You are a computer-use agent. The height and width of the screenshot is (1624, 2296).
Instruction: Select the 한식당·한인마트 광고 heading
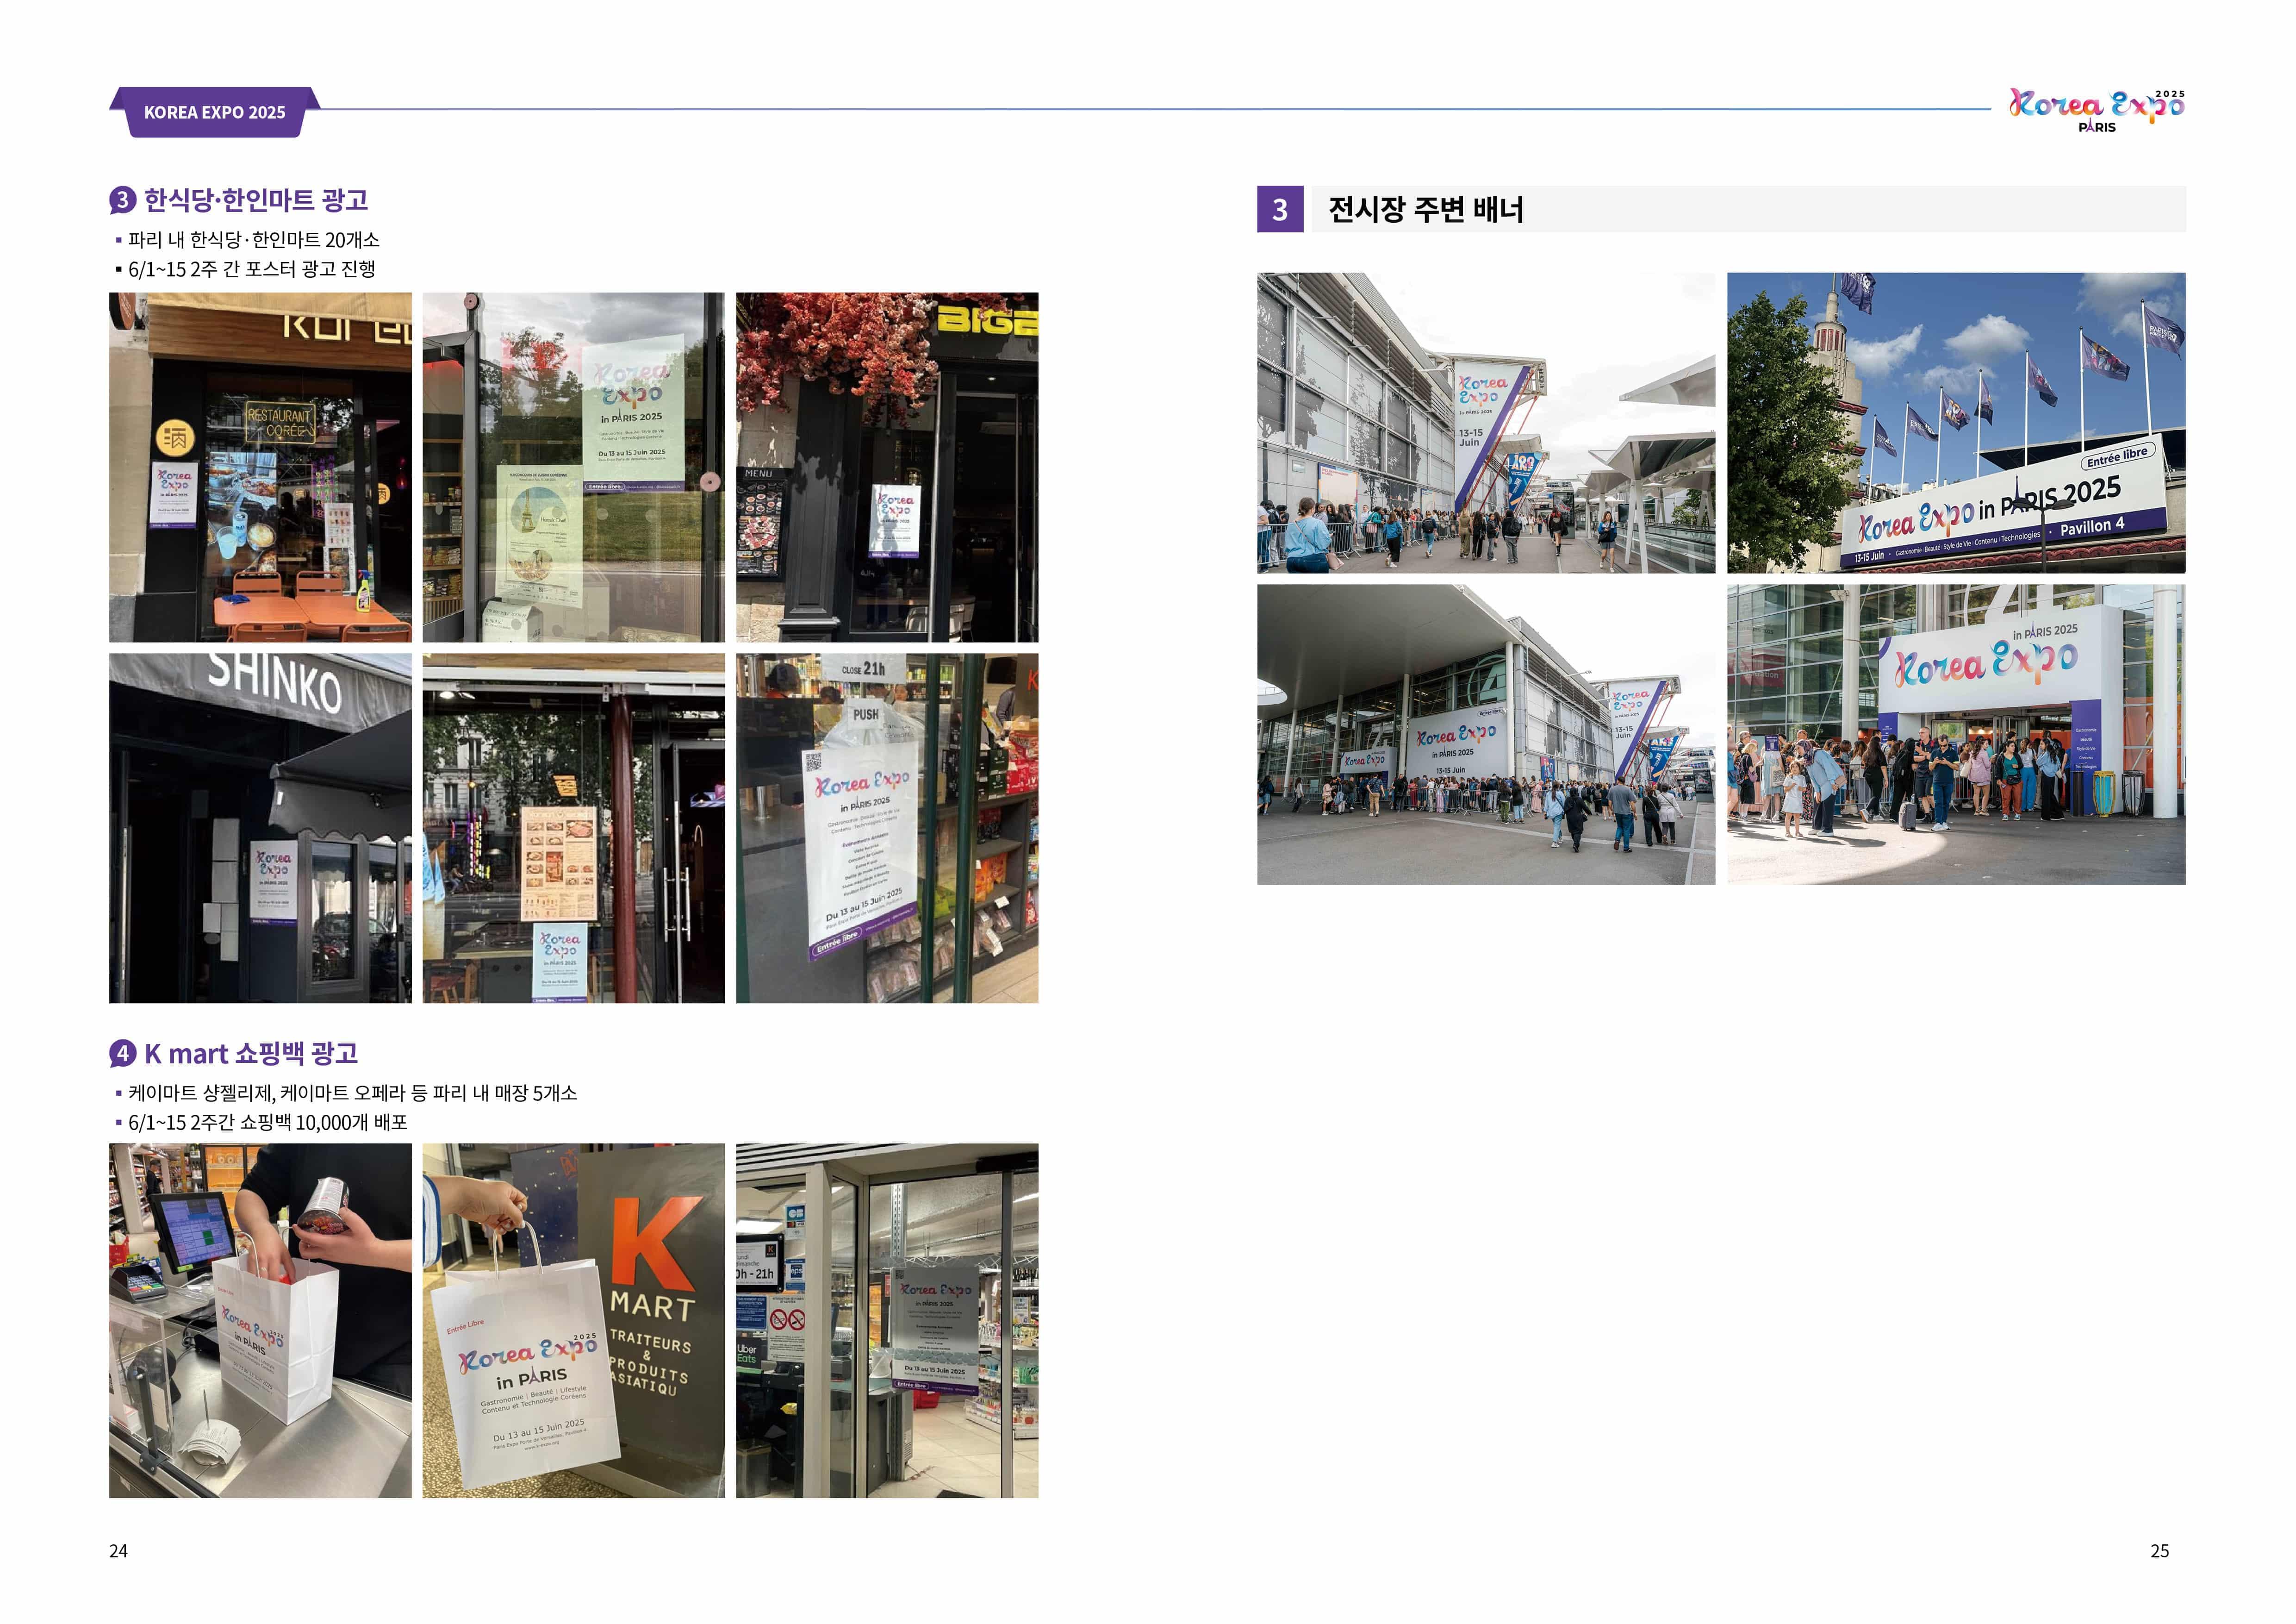(x=256, y=200)
